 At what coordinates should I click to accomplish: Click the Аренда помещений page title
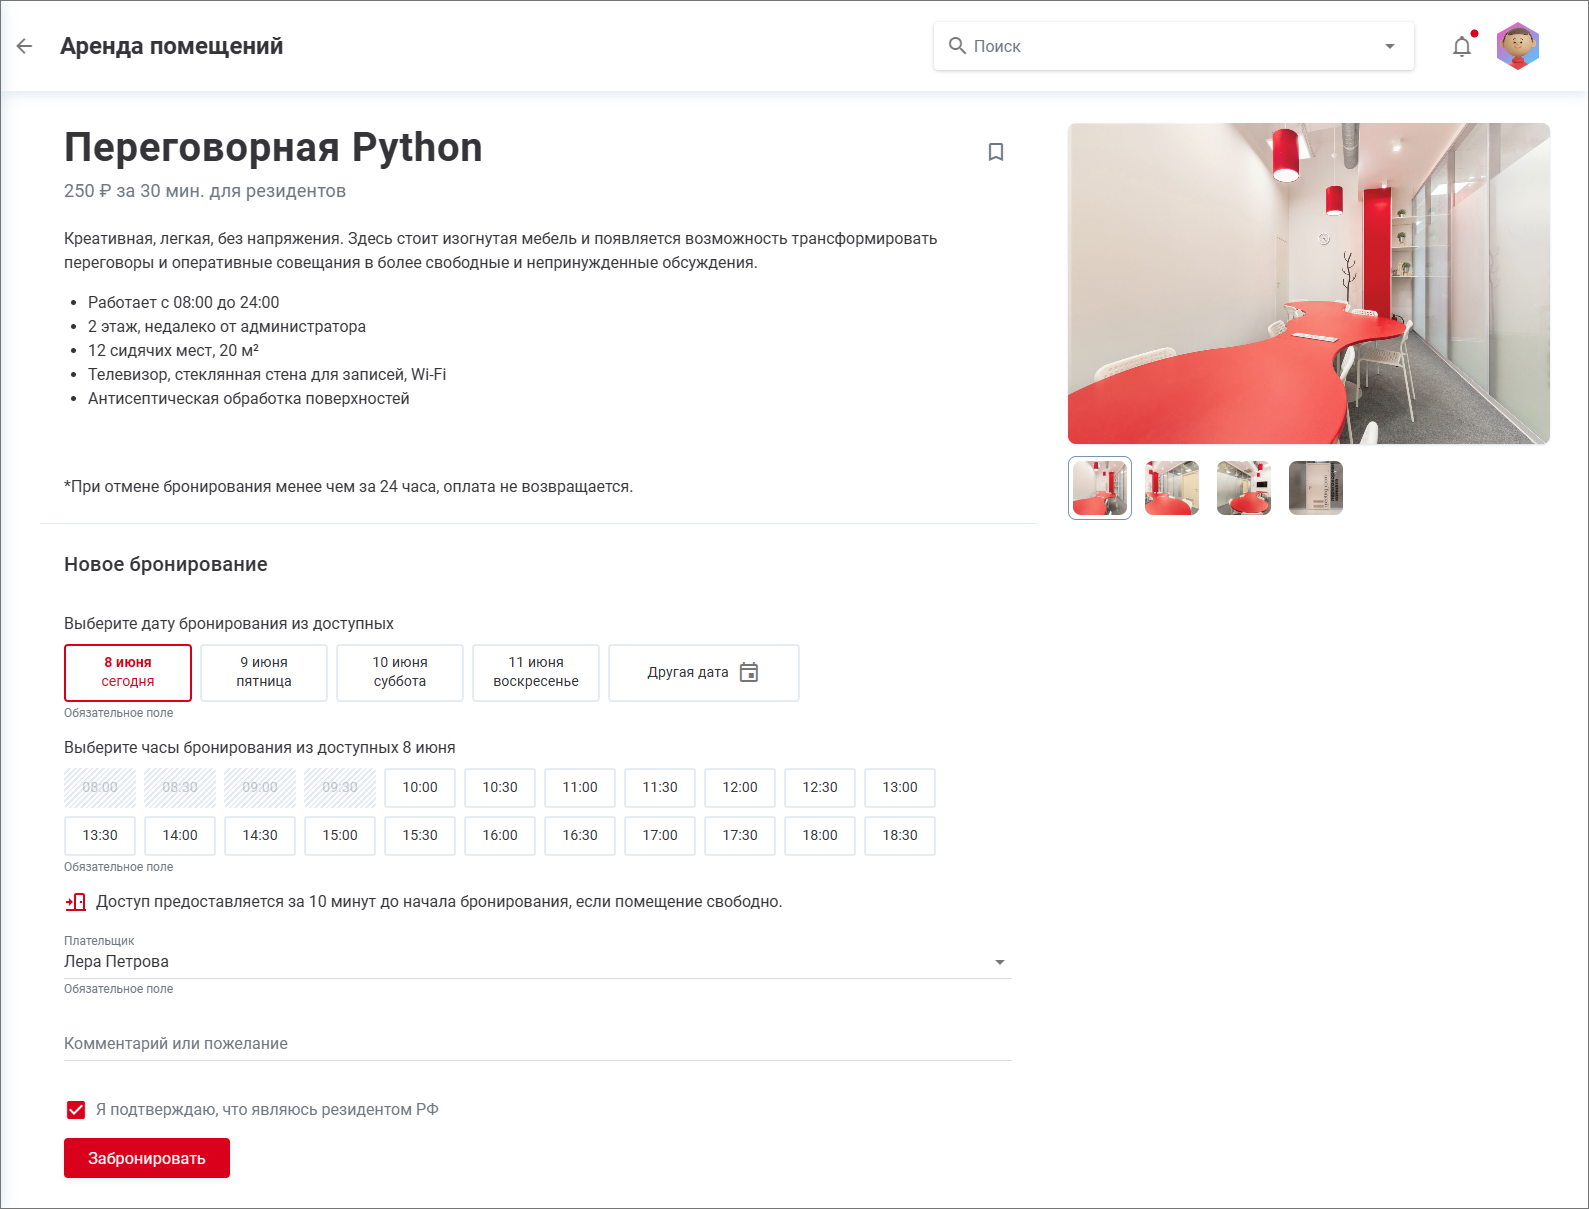(172, 46)
